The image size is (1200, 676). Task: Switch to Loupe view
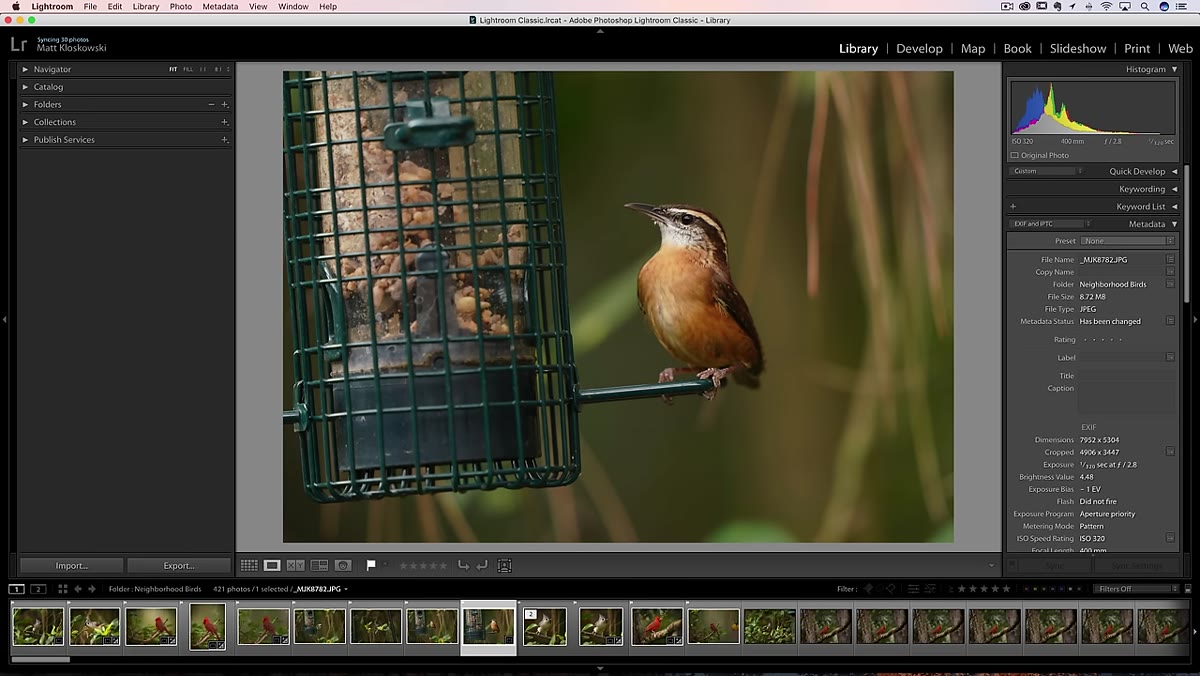tap(272, 565)
